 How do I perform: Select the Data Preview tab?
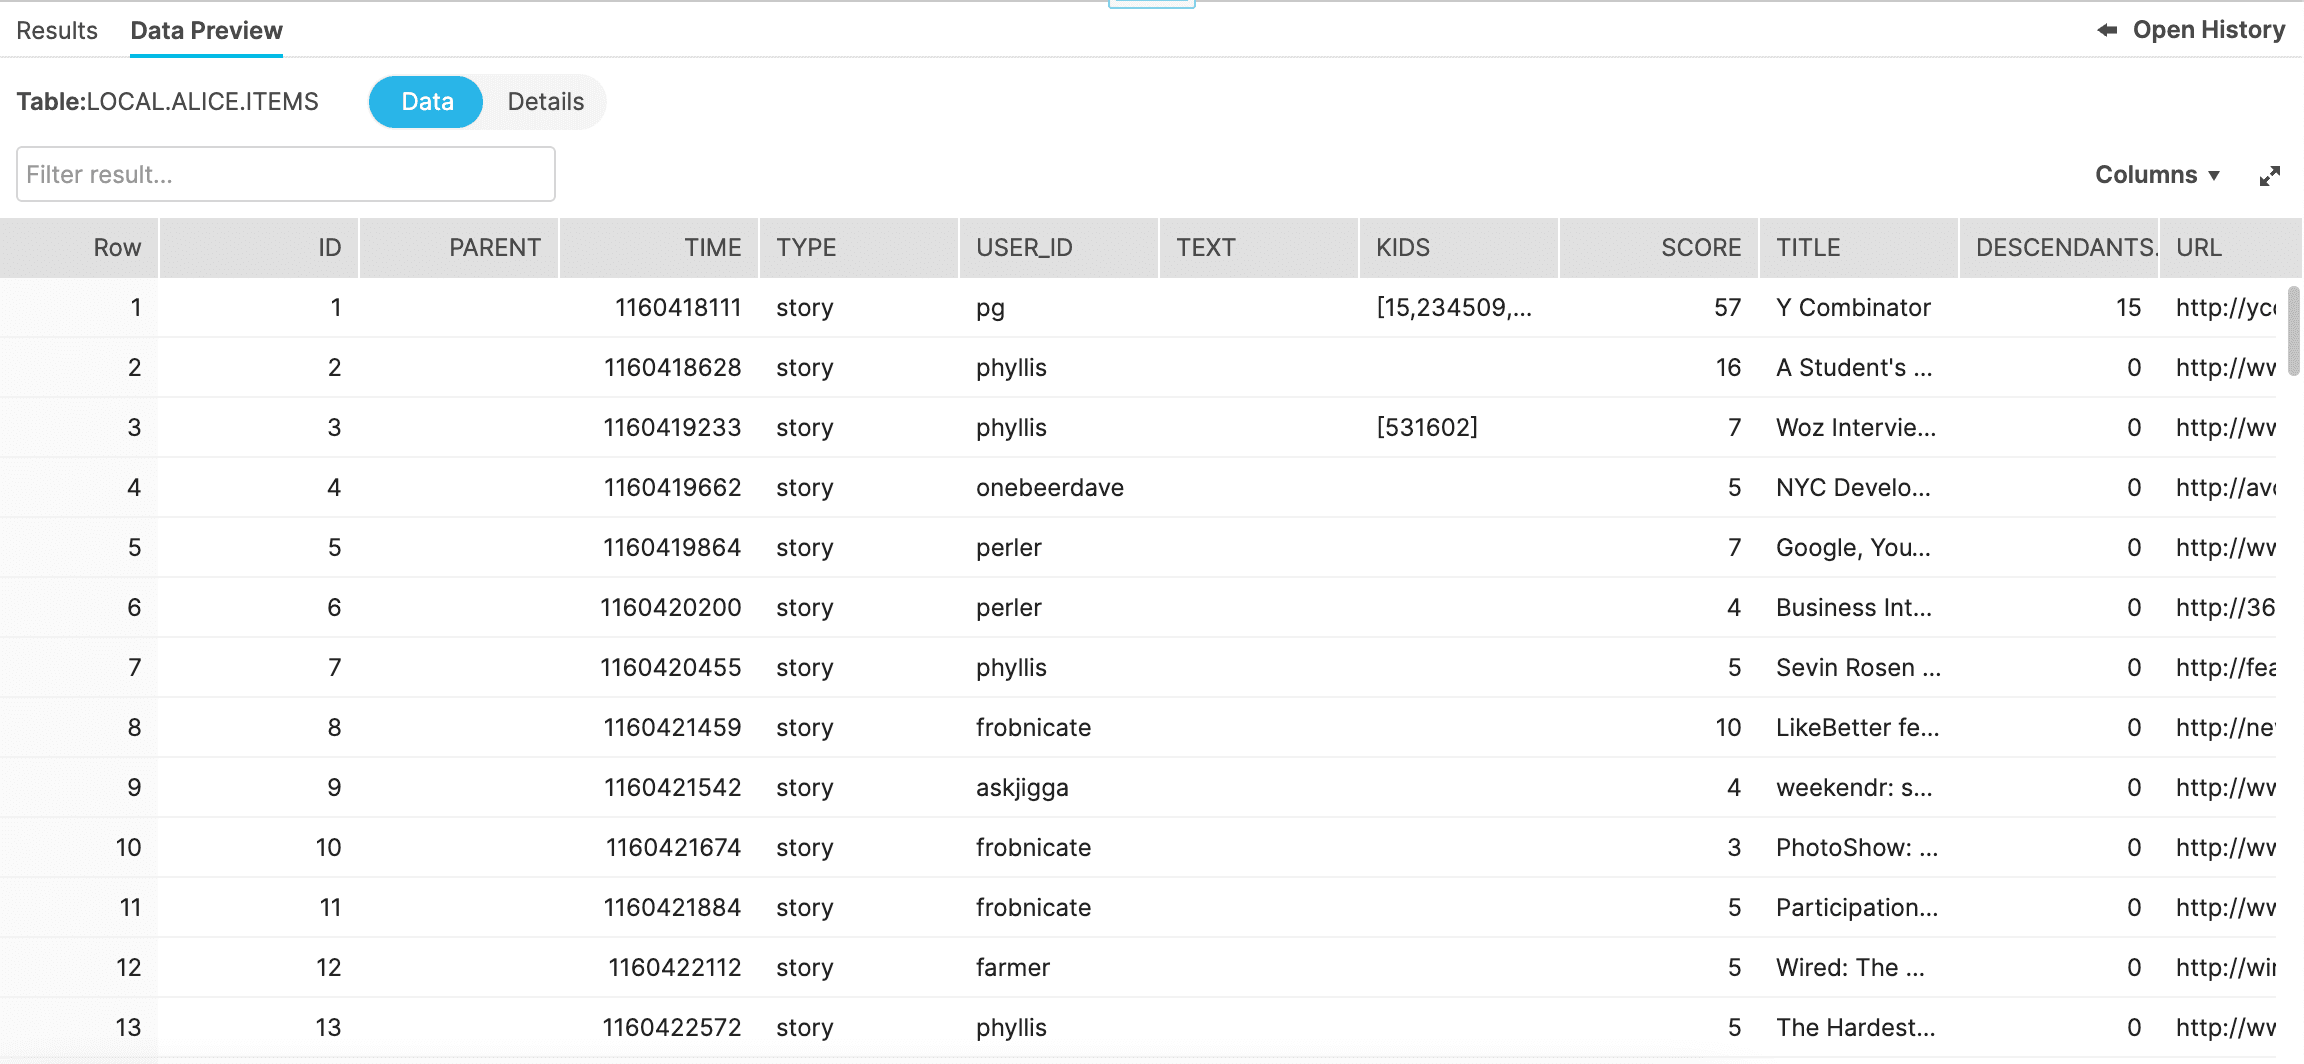click(206, 30)
